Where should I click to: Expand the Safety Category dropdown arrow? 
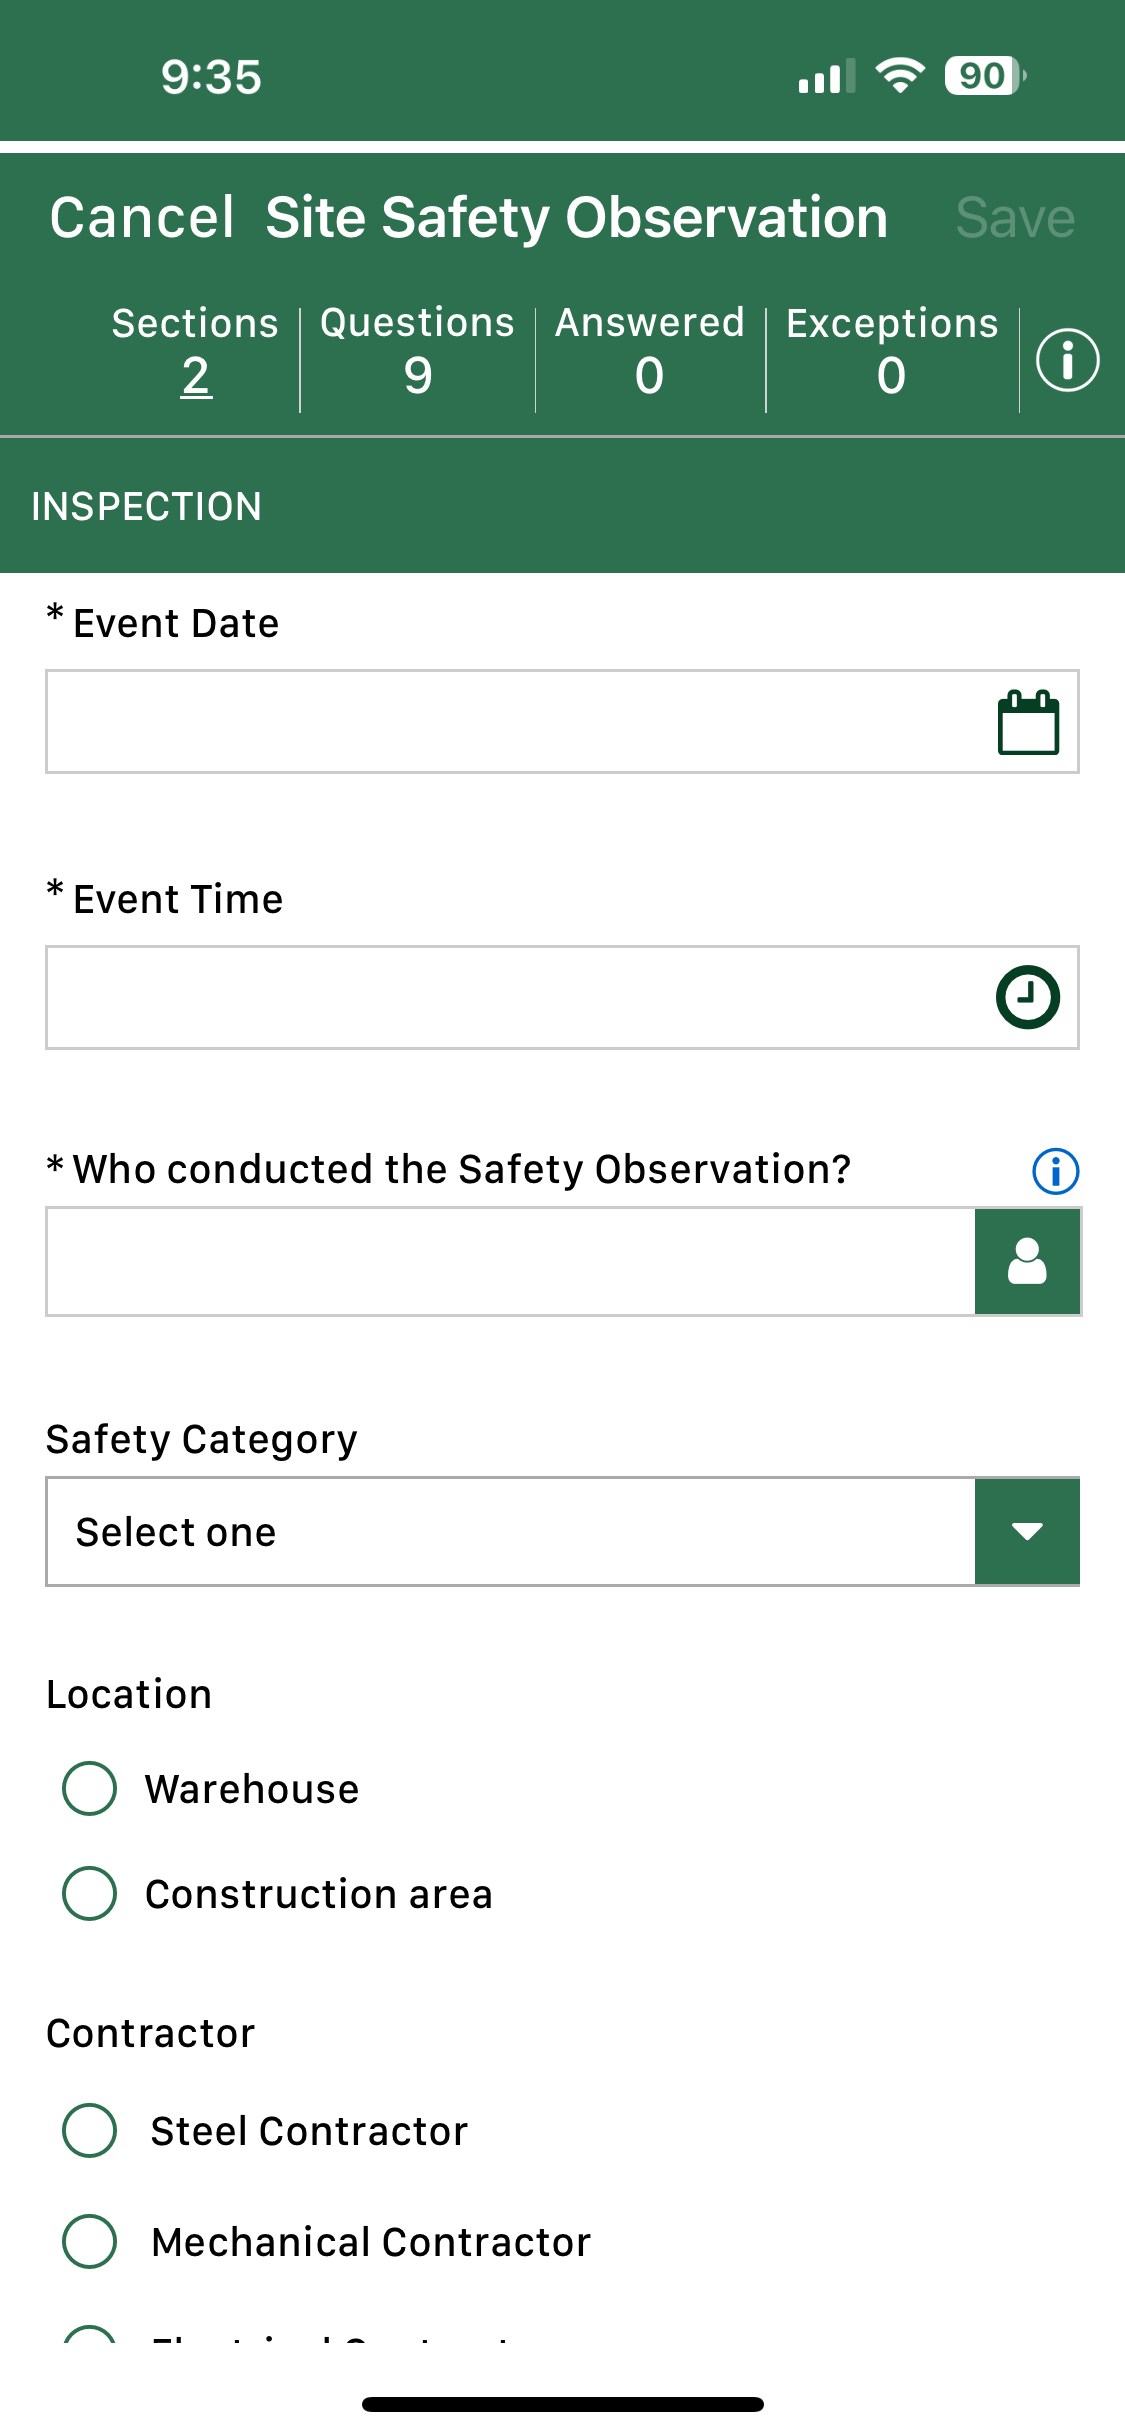[x=1027, y=1531]
